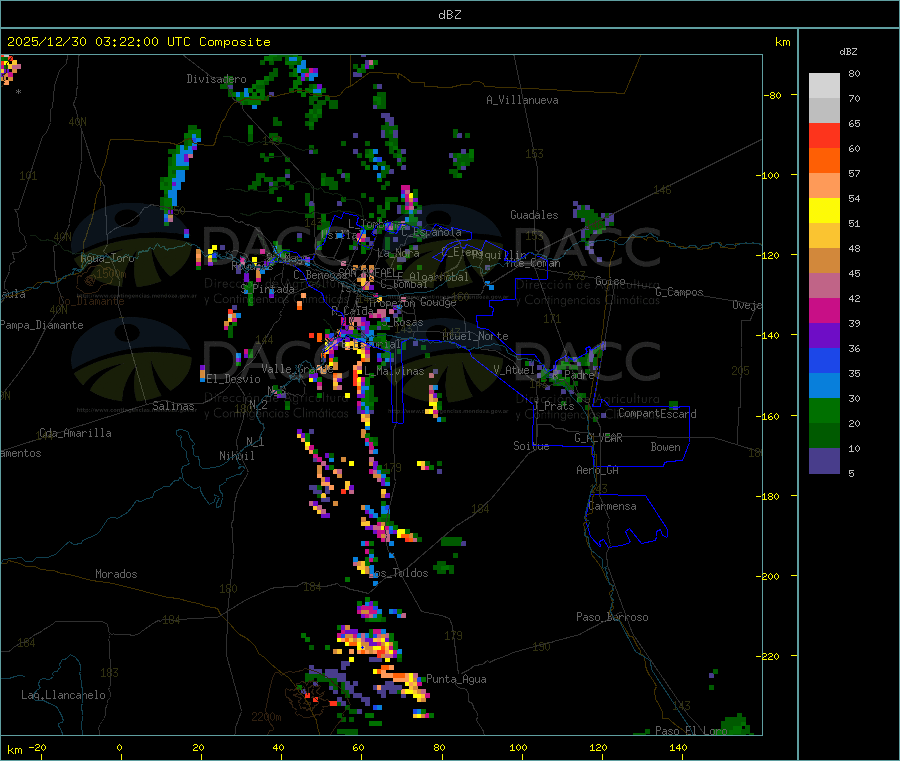Select the yellow 51-54 dBZ legend color
The height and width of the screenshot is (761, 900).
pos(824,211)
